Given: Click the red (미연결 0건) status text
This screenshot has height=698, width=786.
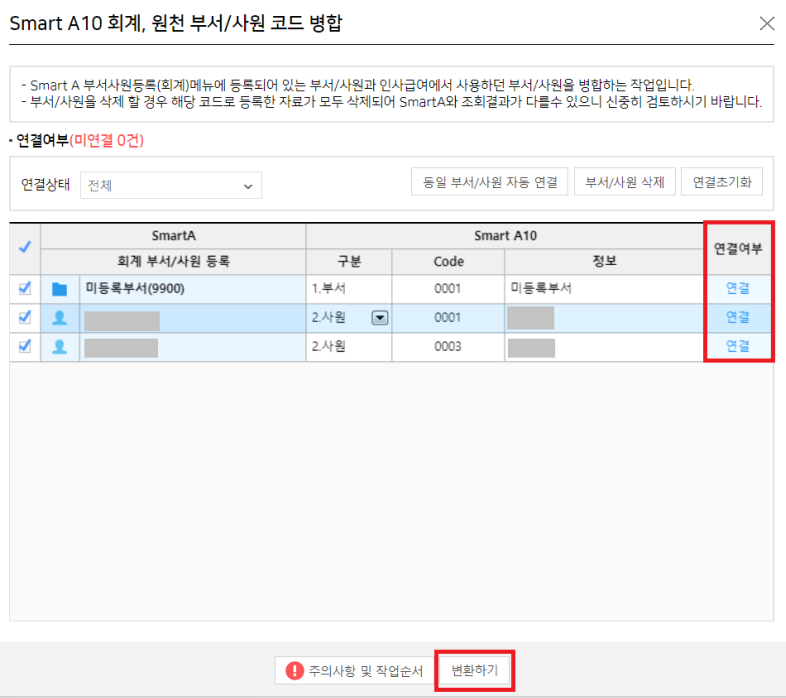Looking at the screenshot, I should pyautogui.click(x=106, y=140).
